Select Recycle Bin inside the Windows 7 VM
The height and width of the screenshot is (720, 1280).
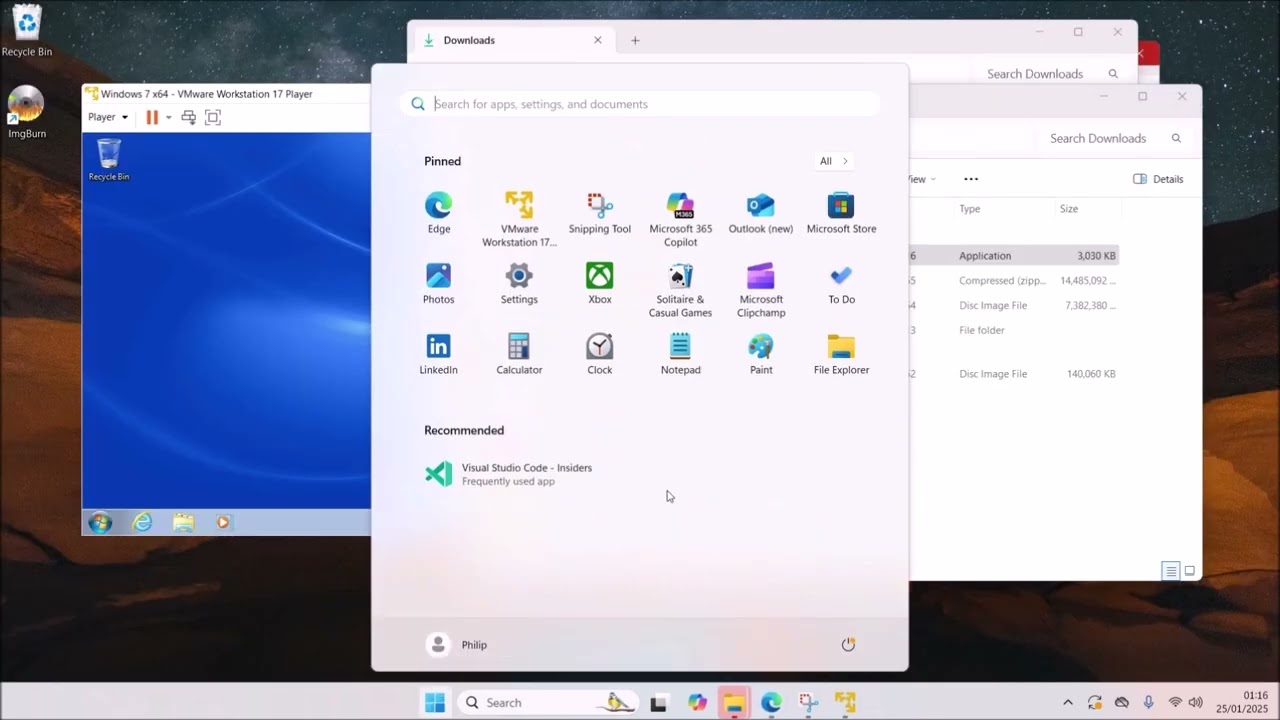109,160
